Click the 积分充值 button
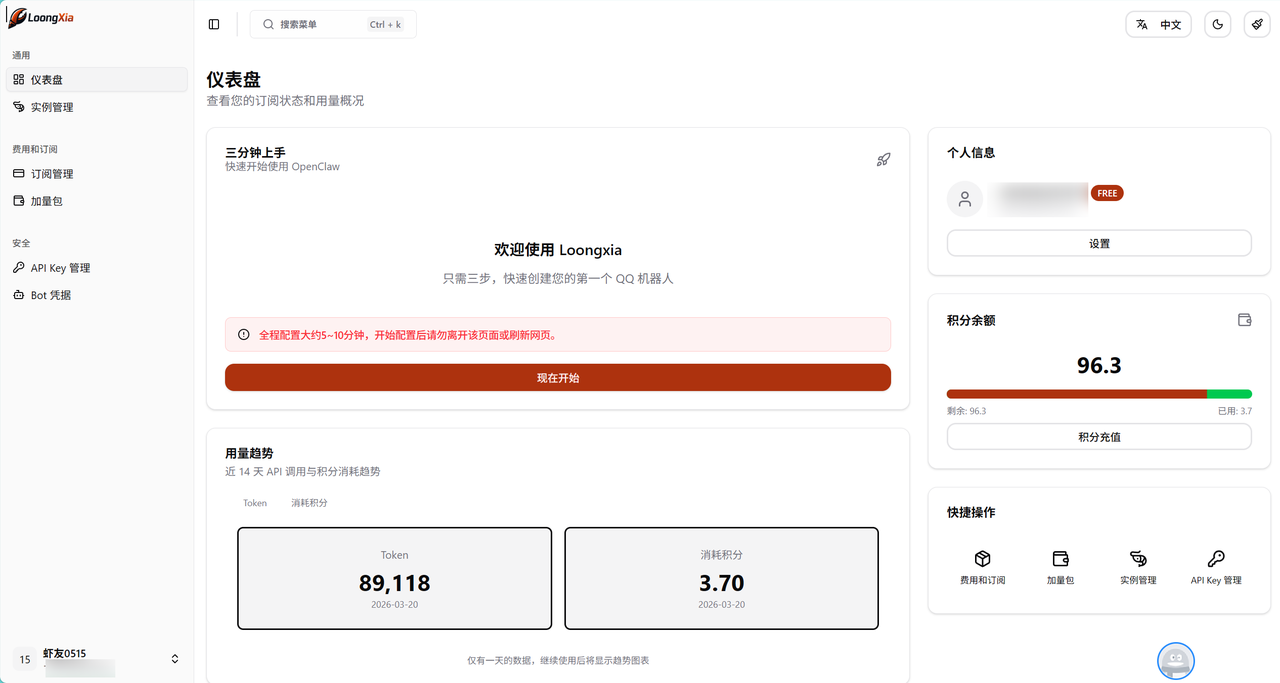 (1099, 437)
